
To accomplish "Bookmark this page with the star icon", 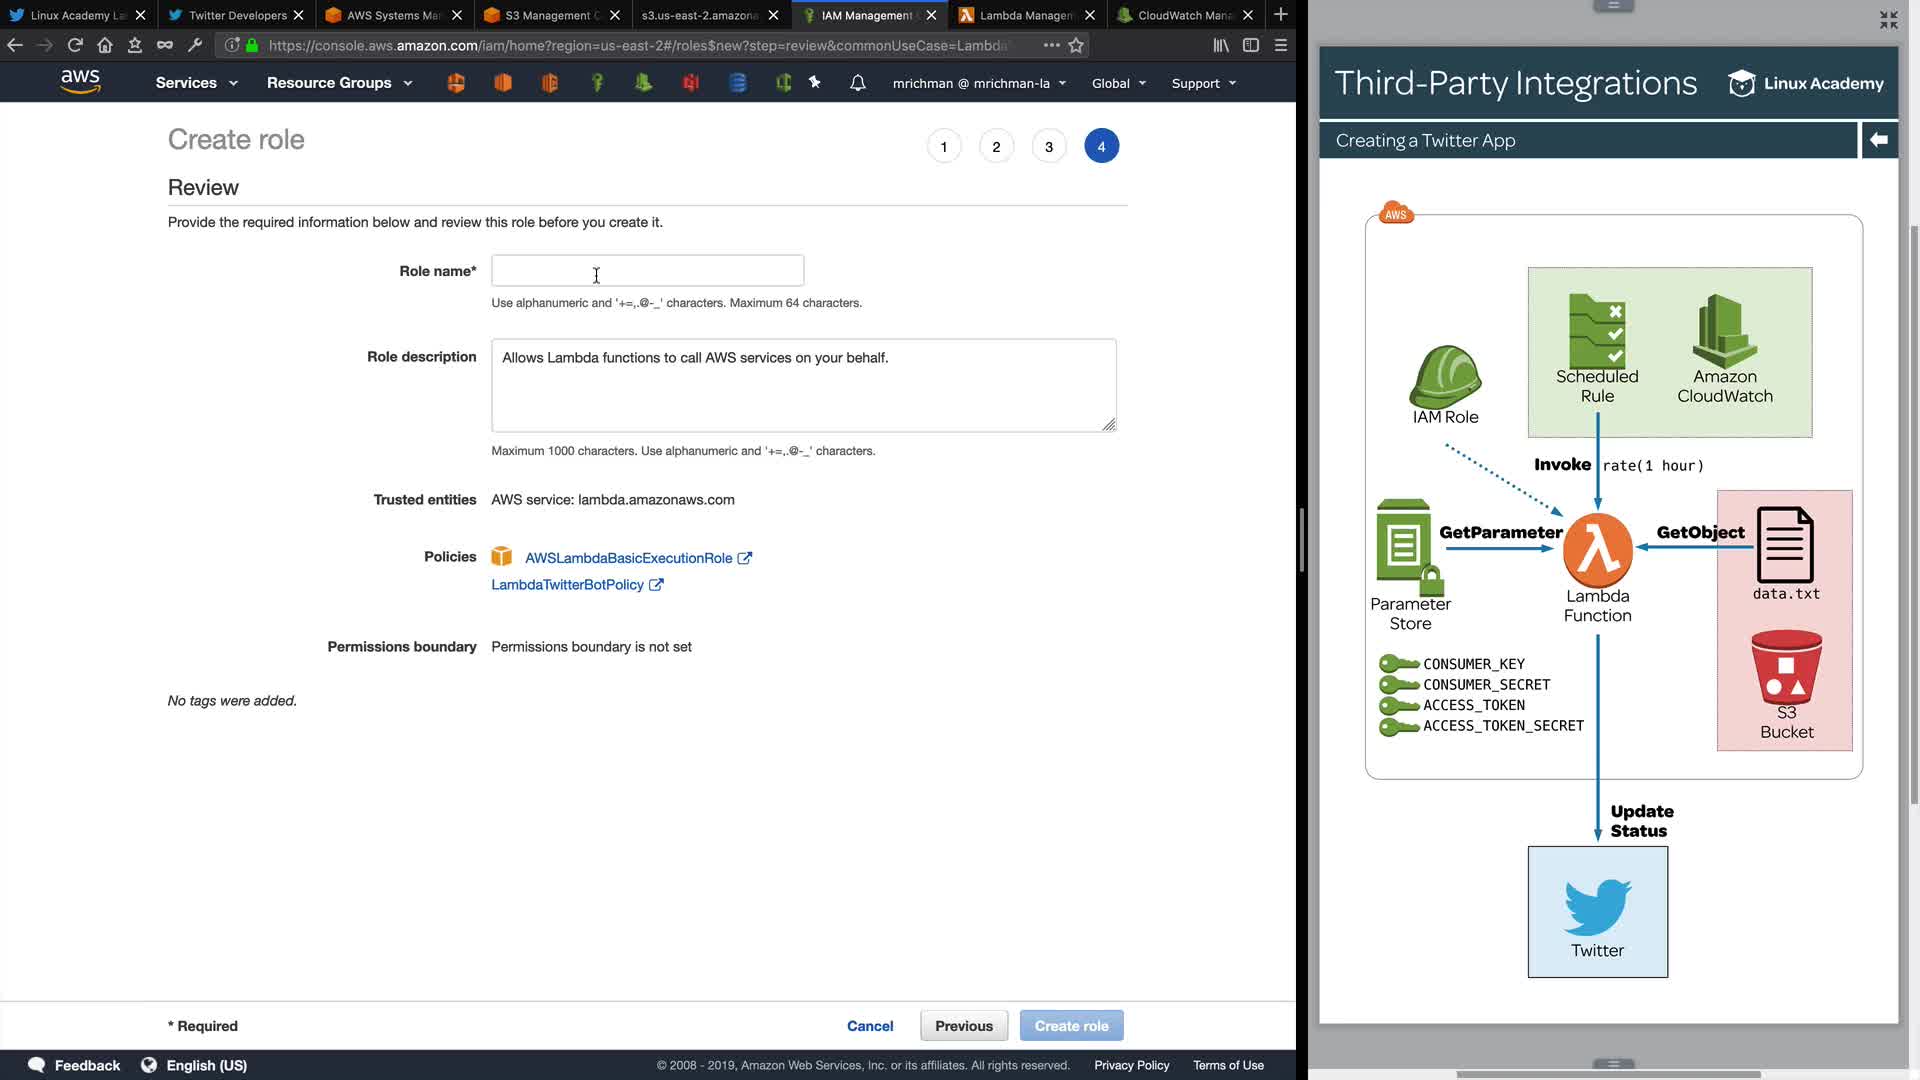I will 1076,45.
